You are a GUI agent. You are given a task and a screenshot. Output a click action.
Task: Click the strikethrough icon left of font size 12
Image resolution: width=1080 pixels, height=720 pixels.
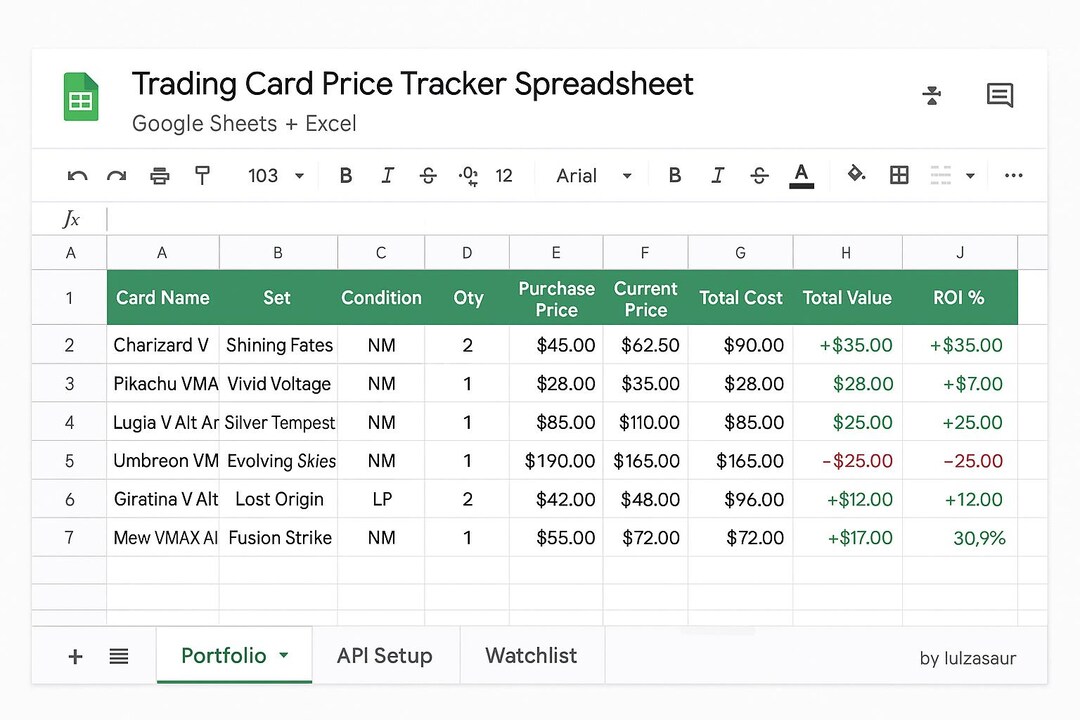(428, 176)
